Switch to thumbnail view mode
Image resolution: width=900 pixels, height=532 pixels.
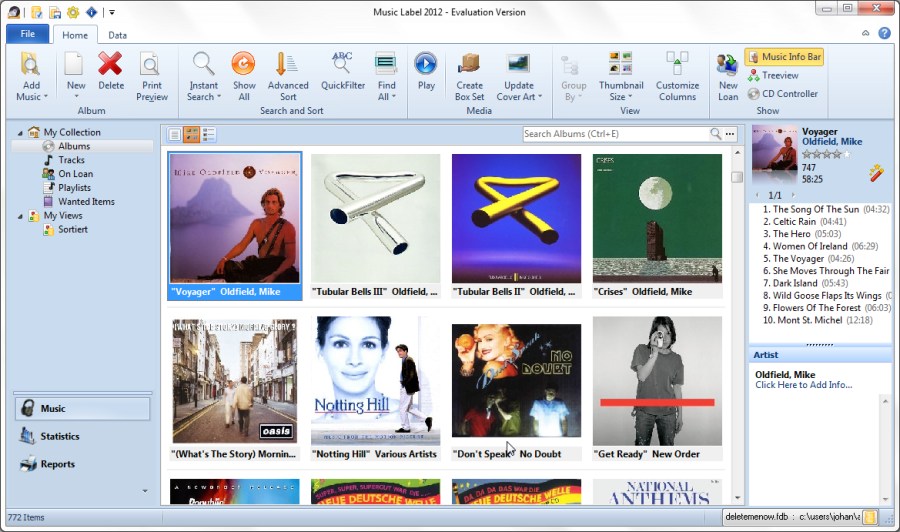(x=192, y=135)
